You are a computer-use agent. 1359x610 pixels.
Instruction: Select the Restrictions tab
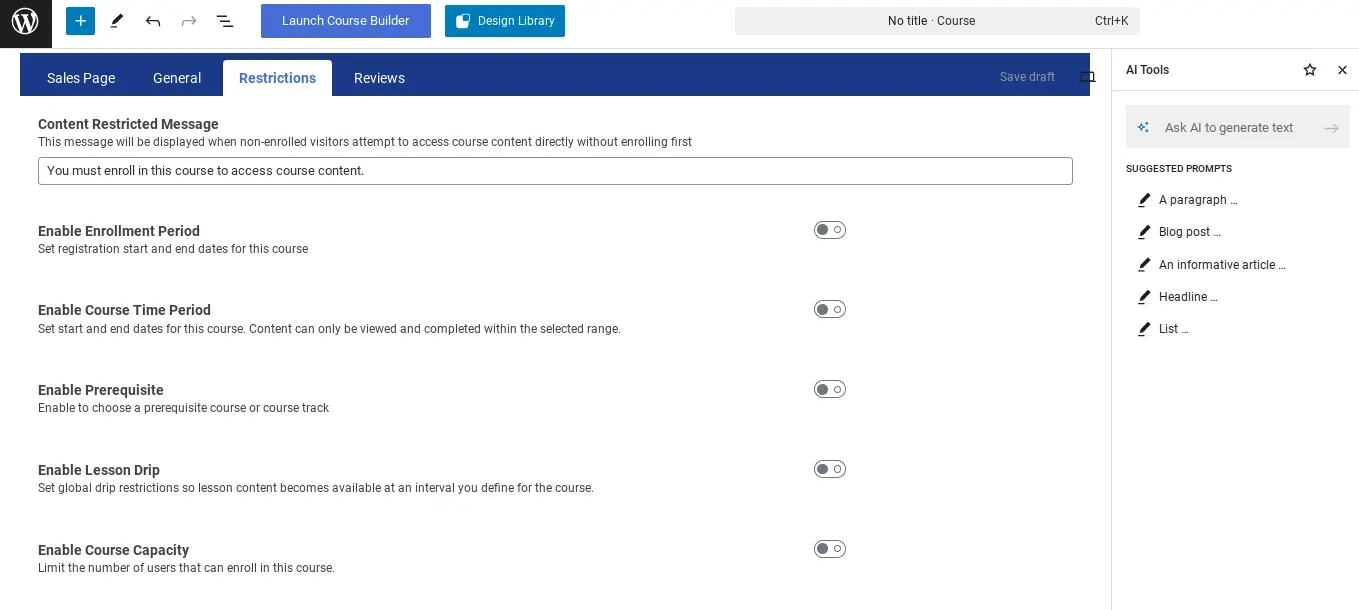277,78
